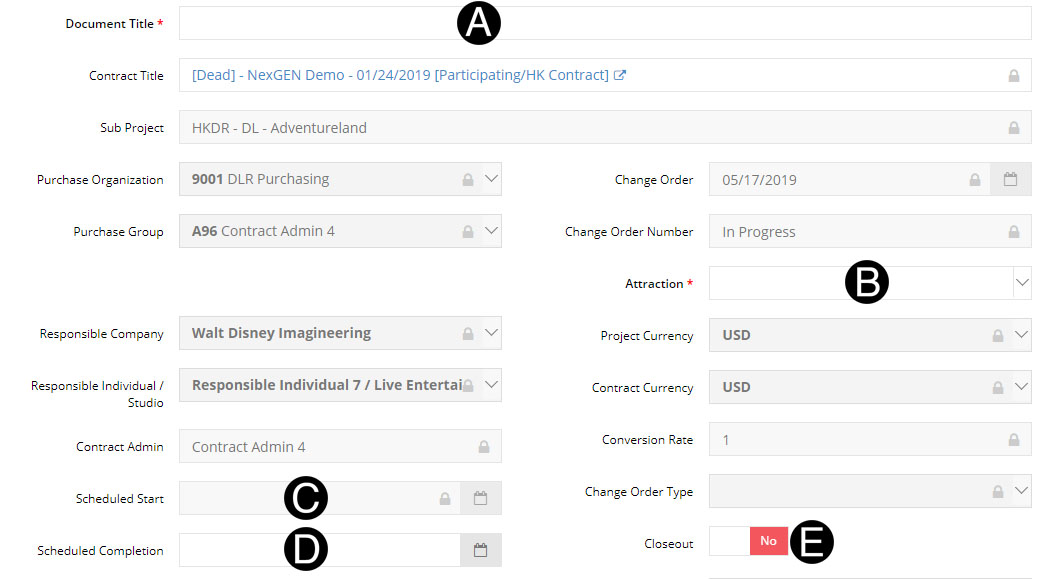Expand the Responsible Individual / Studio dropdown
The width and height of the screenshot is (1047, 579).
coord(491,385)
